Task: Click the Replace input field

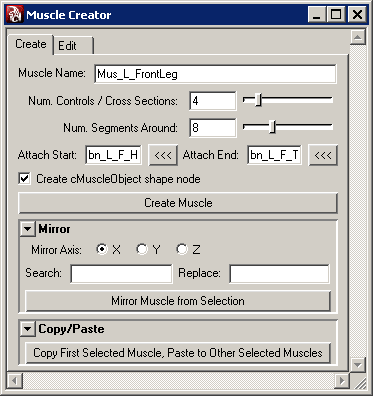Action: (279, 274)
